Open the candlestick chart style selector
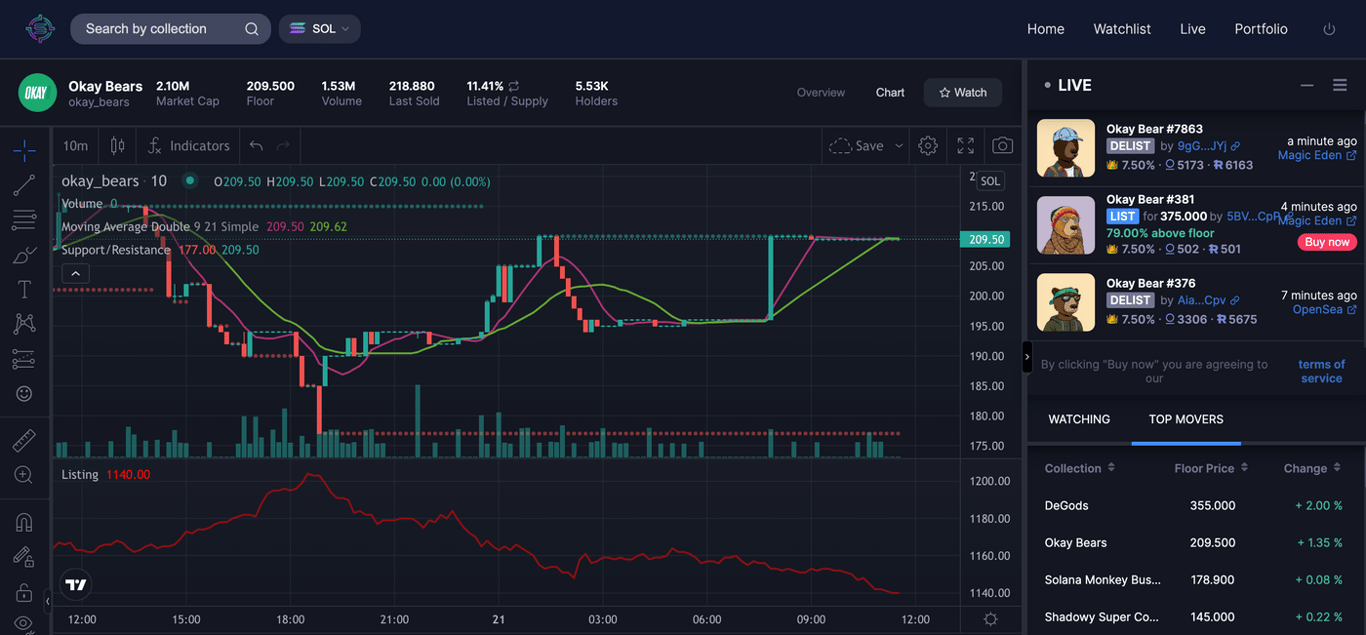This screenshot has height=635, width=1366. point(118,146)
